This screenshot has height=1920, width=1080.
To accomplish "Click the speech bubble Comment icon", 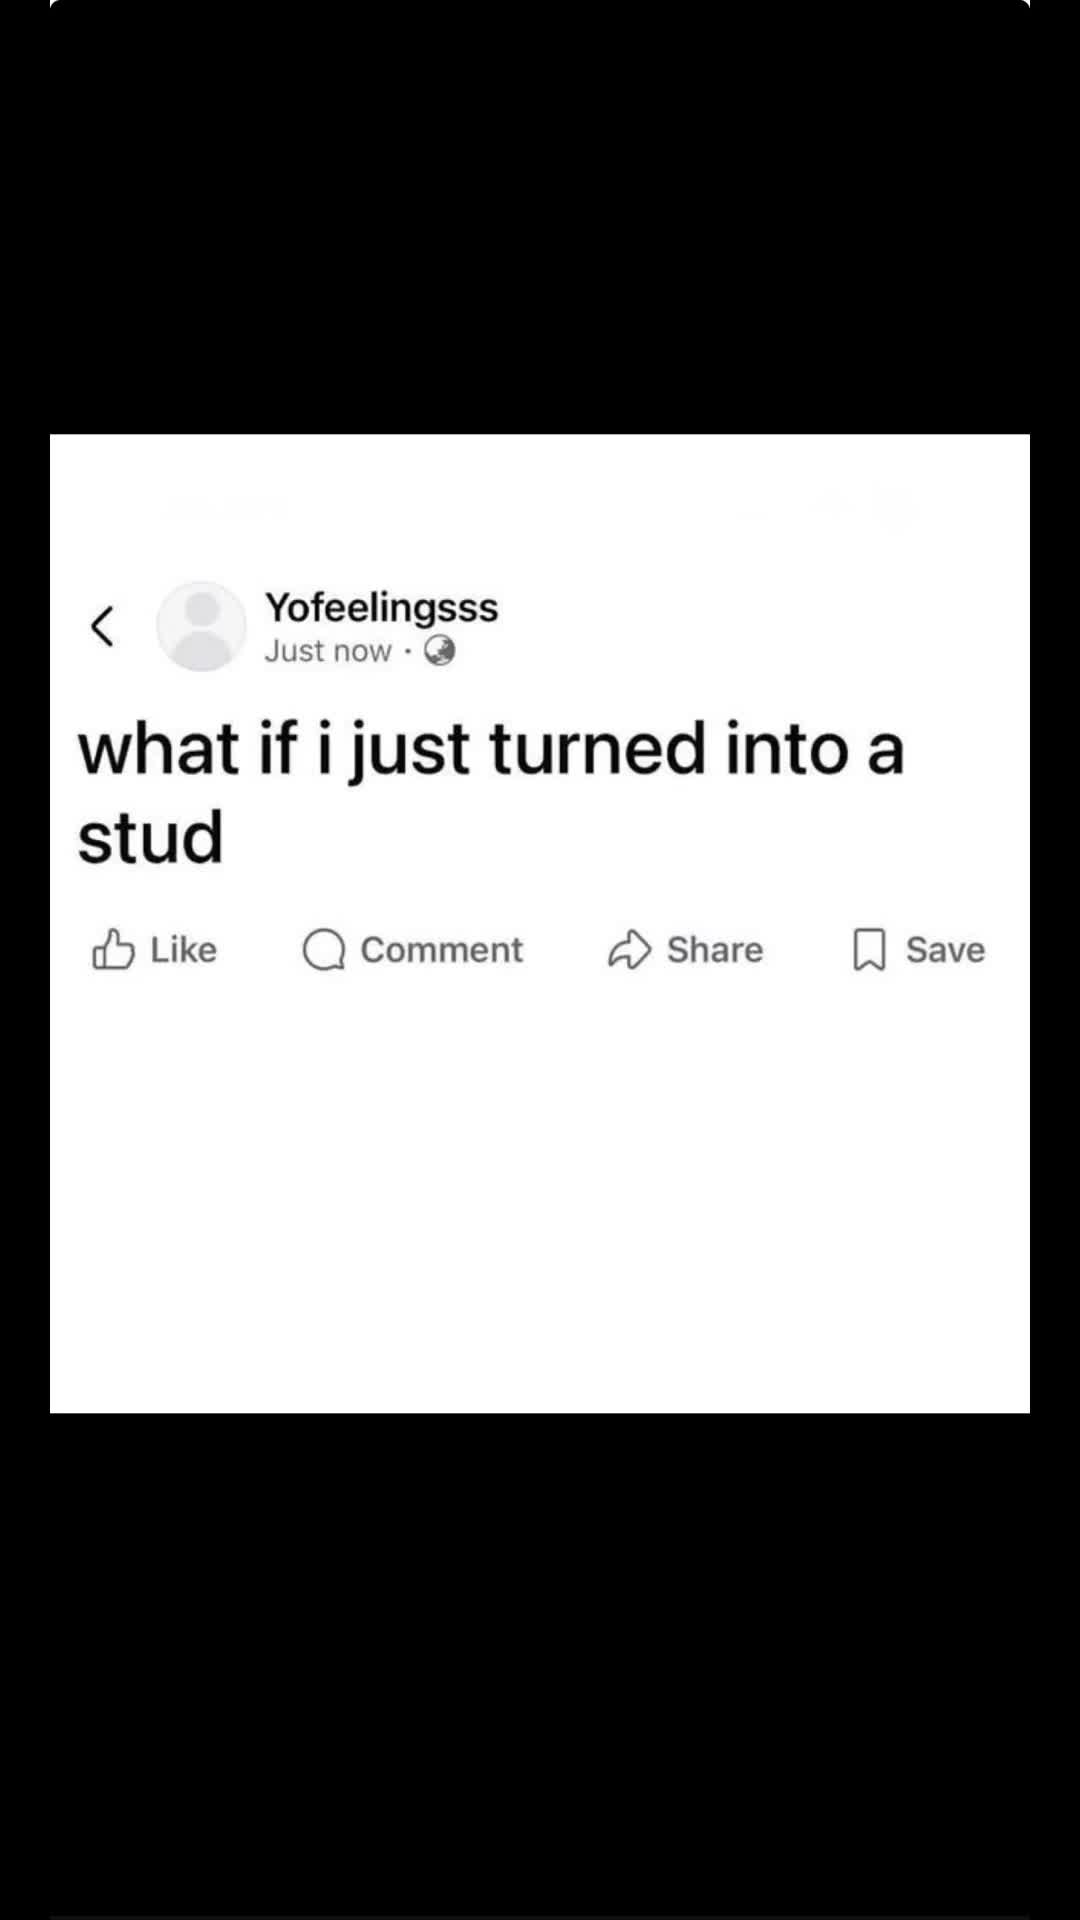I will point(324,950).
